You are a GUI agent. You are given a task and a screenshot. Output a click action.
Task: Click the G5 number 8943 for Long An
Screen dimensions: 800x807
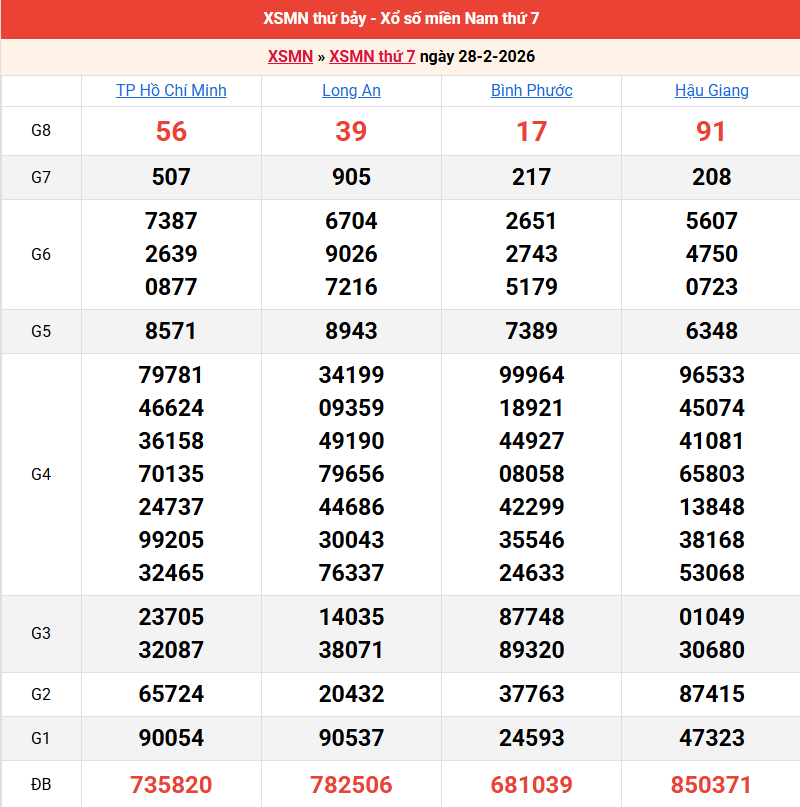click(x=351, y=332)
